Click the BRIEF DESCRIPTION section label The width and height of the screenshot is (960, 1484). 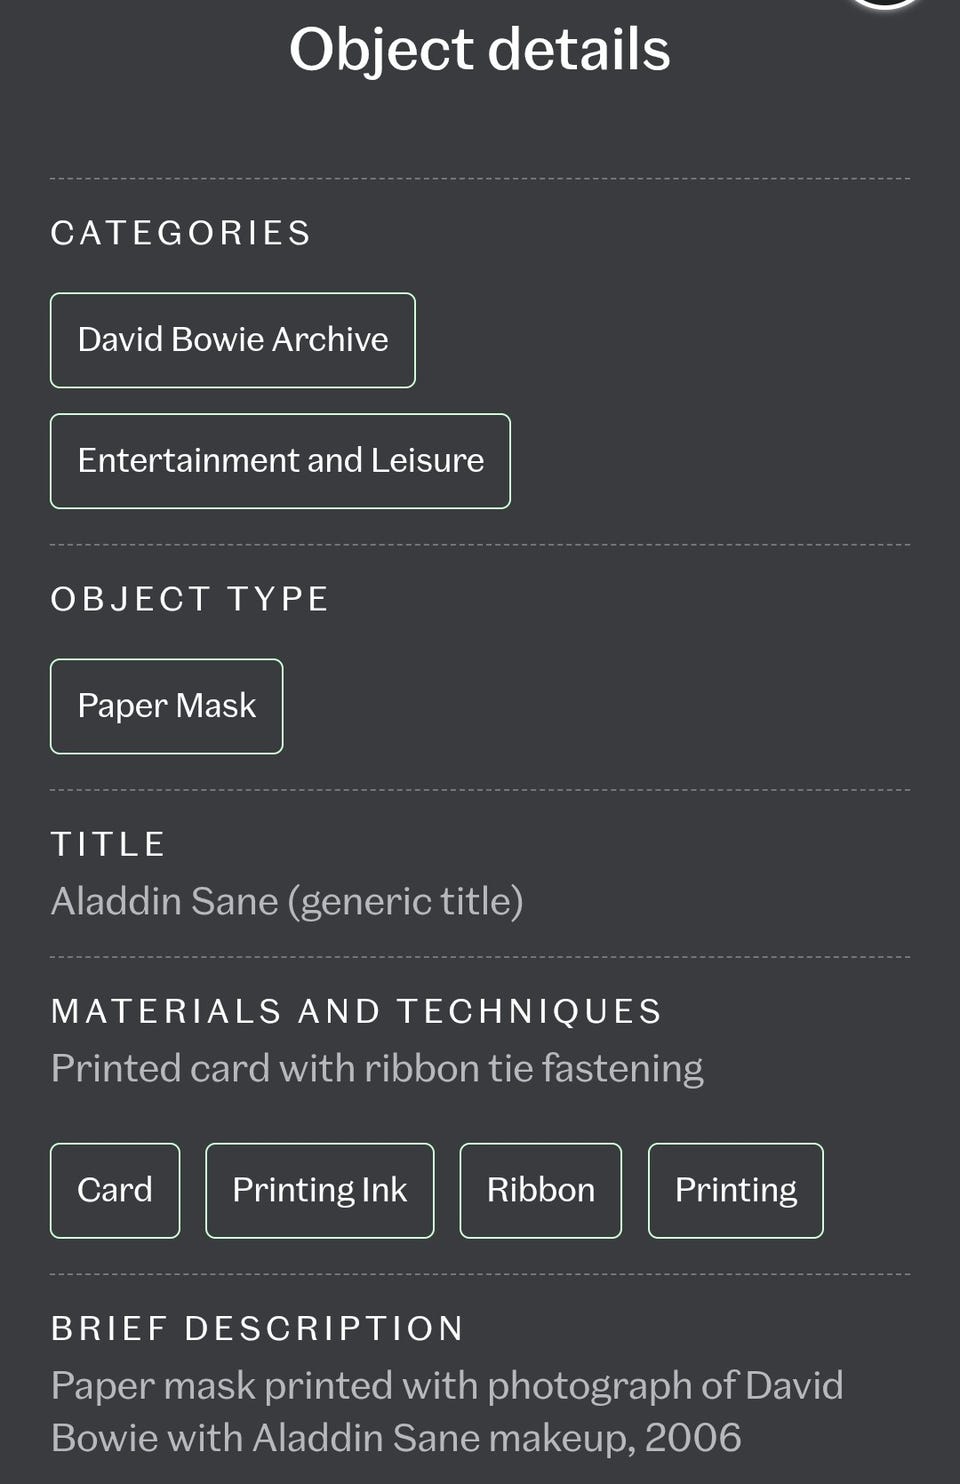(258, 1328)
